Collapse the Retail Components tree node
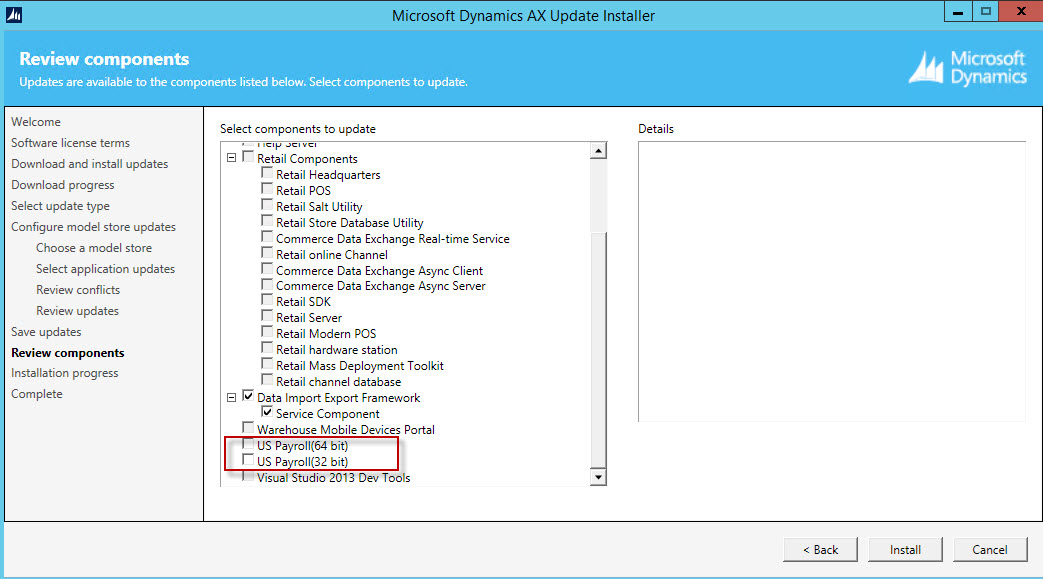Screen dimensions: 1043x579 pos(232,158)
